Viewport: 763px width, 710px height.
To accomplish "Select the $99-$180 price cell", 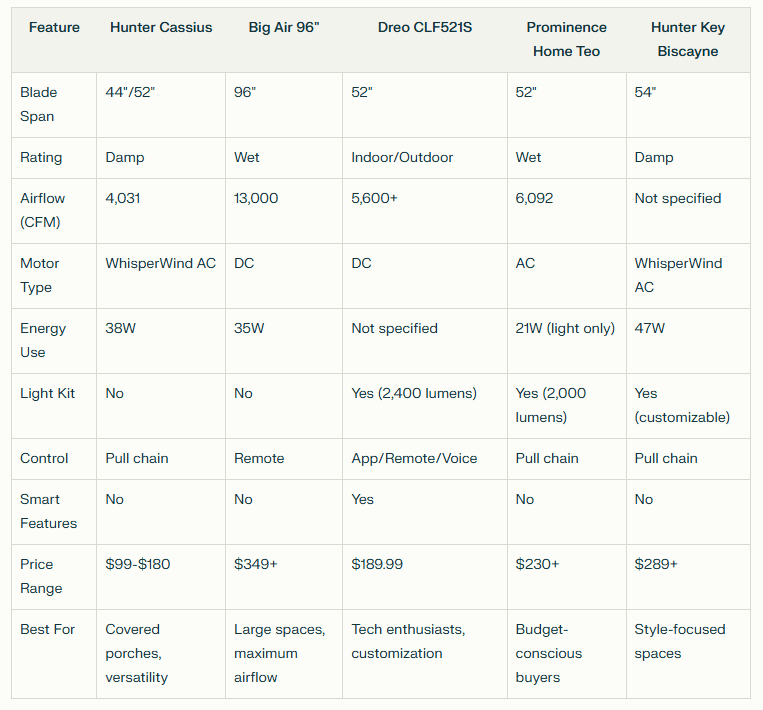I will pyautogui.click(x=138, y=564).
